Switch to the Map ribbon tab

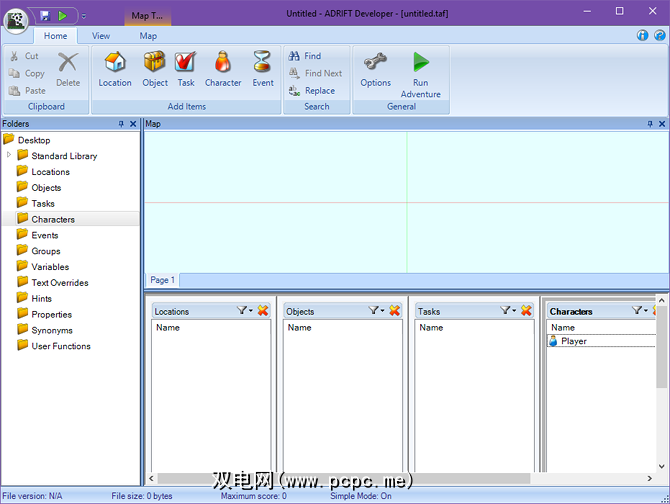(x=148, y=36)
